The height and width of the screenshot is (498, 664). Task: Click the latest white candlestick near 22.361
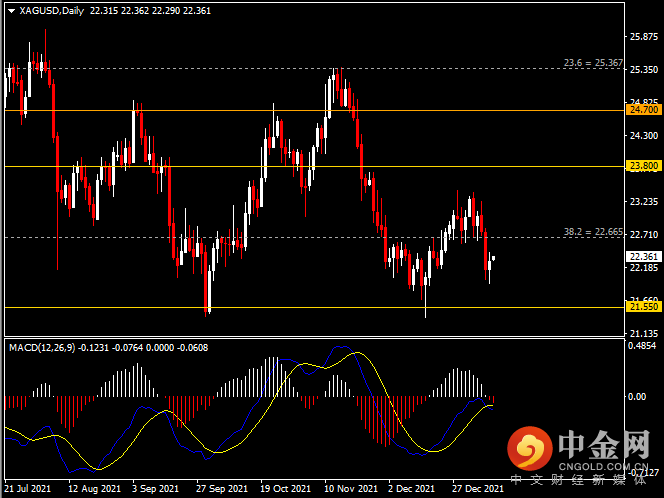tap(493, 258)
